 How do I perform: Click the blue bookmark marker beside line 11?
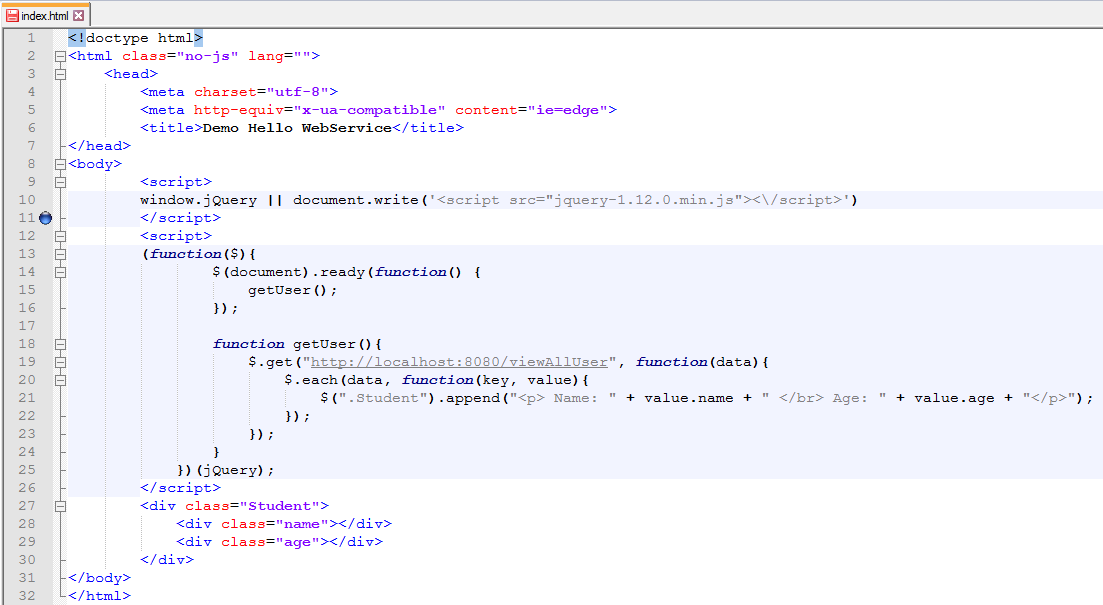[45, 217]
